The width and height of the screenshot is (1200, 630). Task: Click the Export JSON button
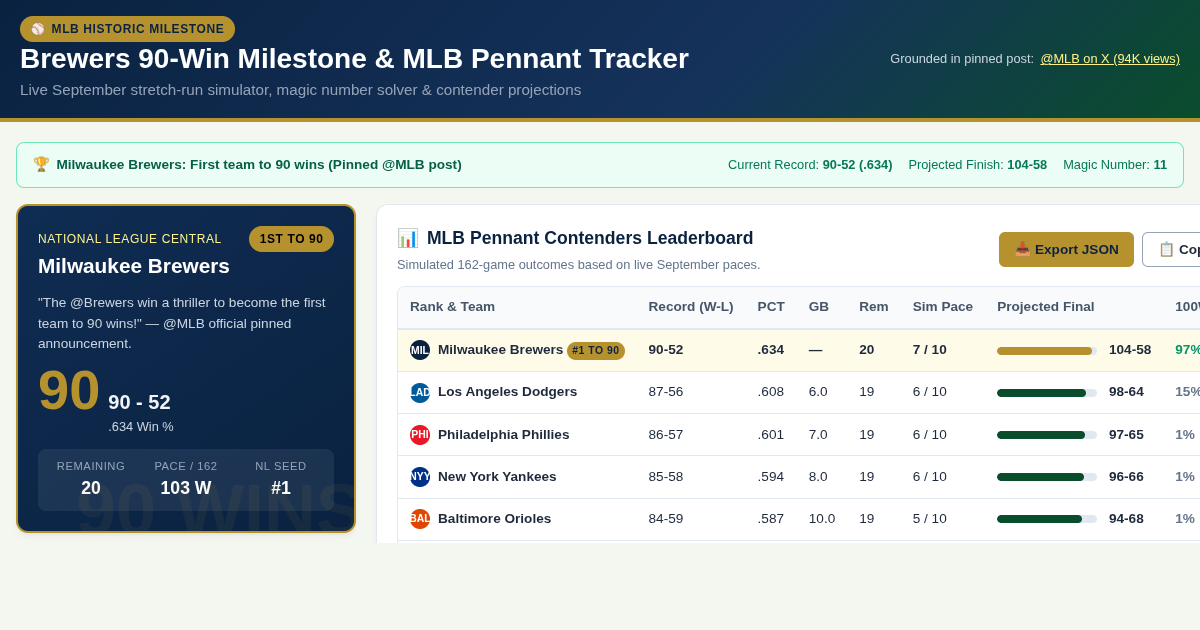1066,249
